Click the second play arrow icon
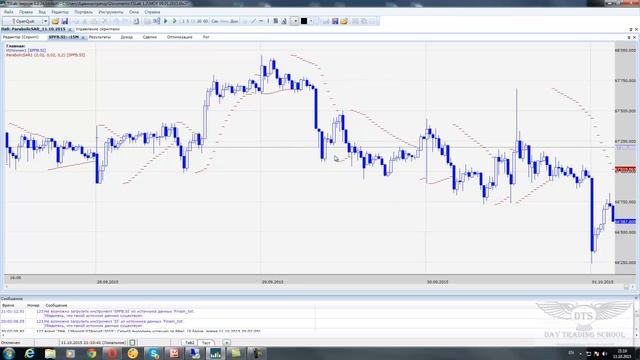The image size is (640, 360). (175, 21)
